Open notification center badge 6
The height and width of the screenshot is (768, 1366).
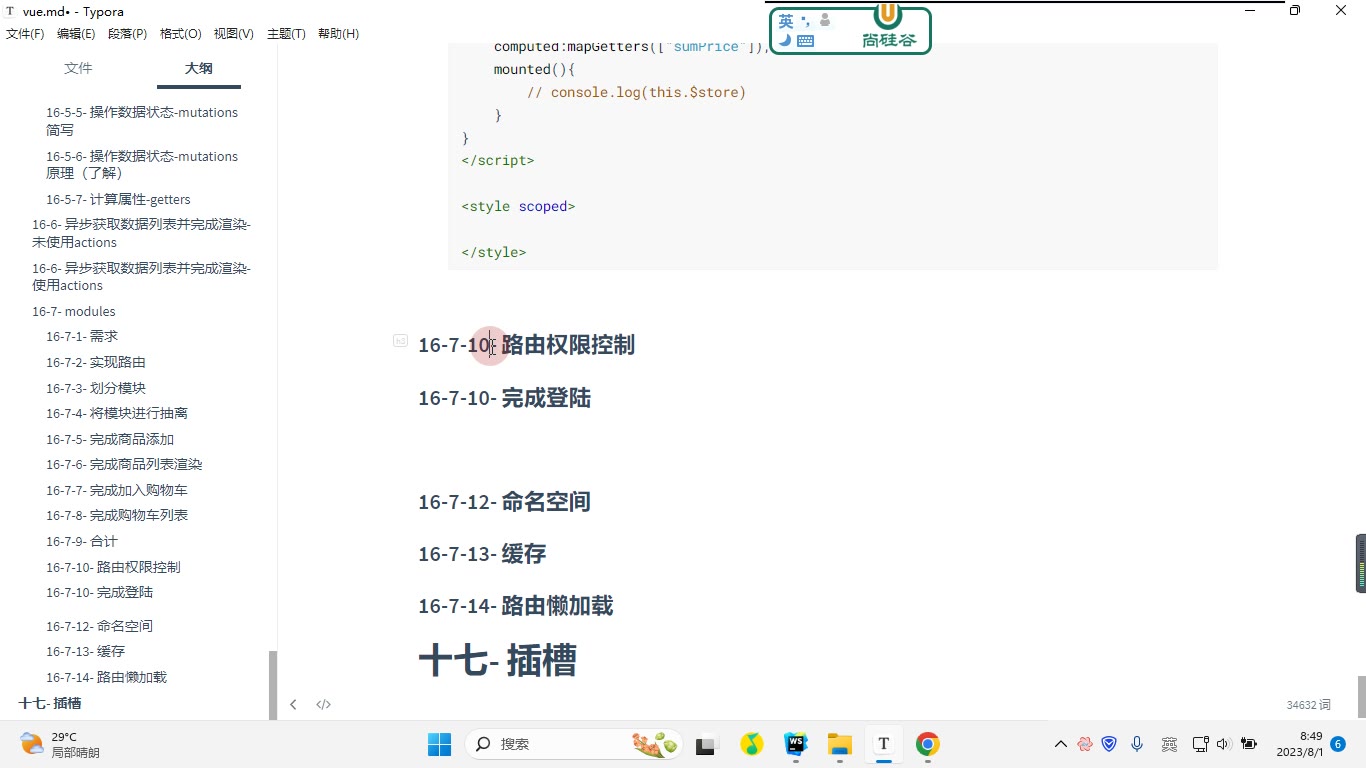pos(1338,744)
